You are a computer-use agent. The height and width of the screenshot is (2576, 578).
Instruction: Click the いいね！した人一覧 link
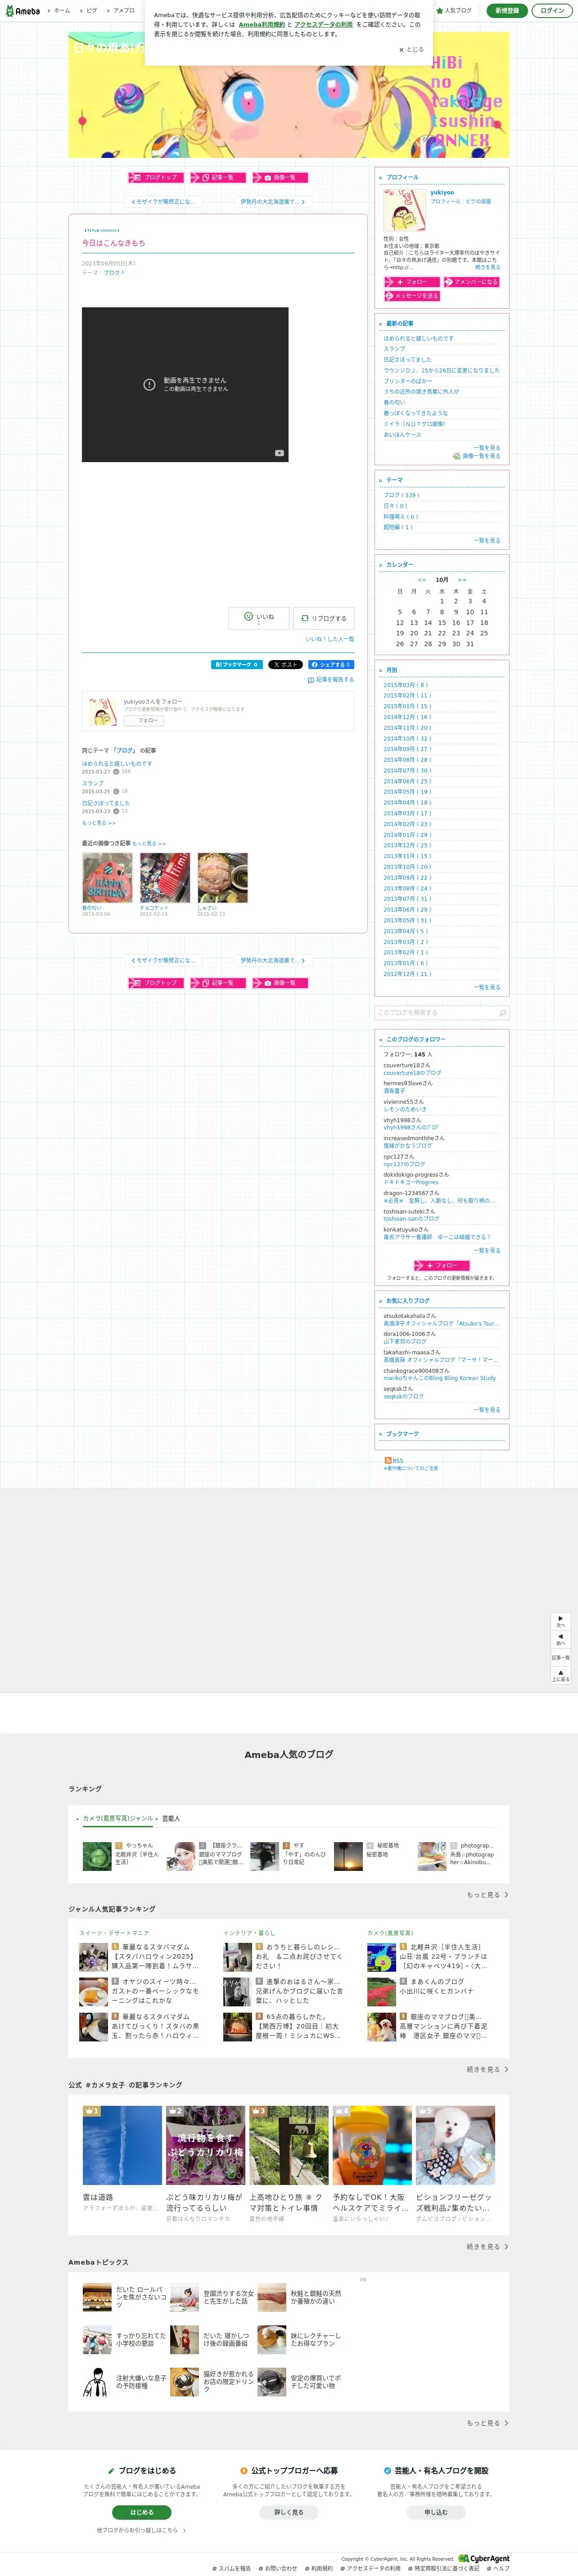(x=330, y=639)
